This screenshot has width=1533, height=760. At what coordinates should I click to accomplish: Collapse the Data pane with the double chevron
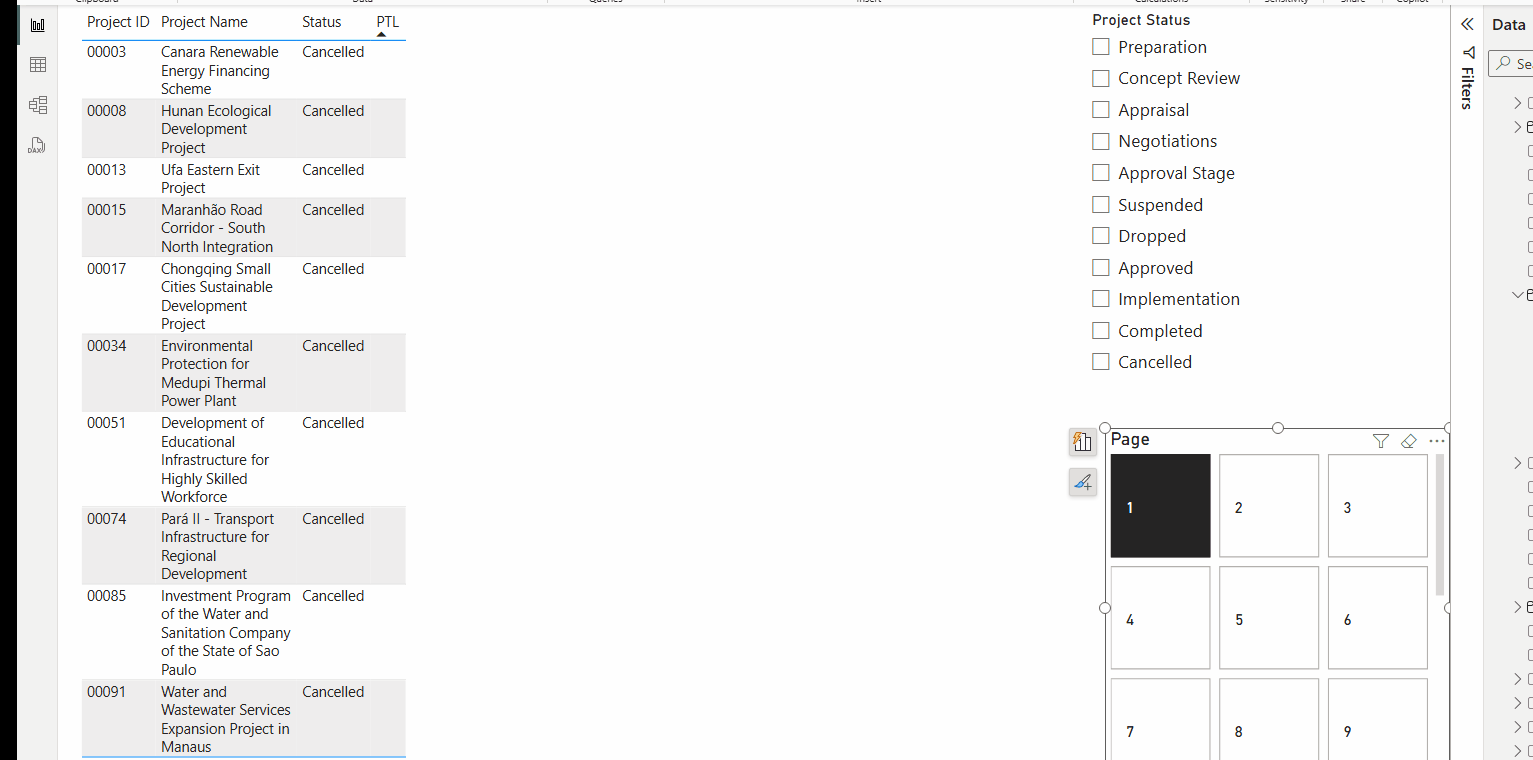(1466, 23)
